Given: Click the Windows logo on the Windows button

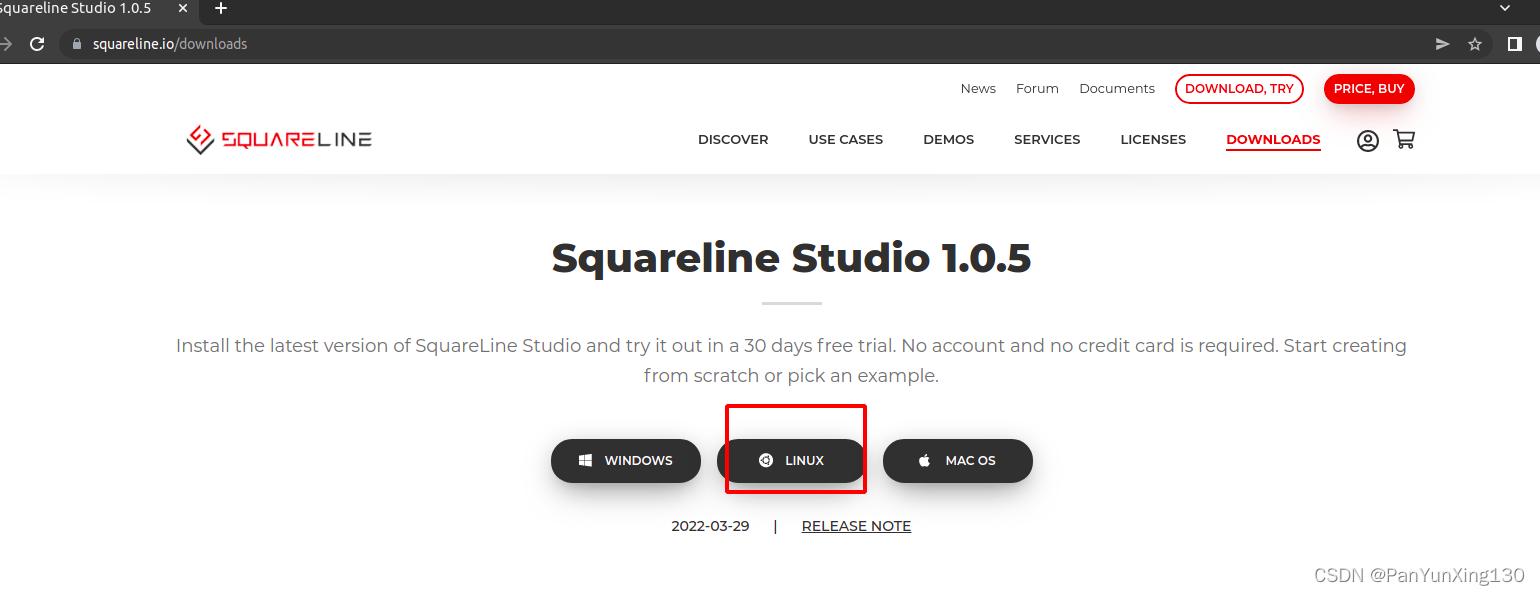Looking at the screenshot, I should [x=585, y=460].
